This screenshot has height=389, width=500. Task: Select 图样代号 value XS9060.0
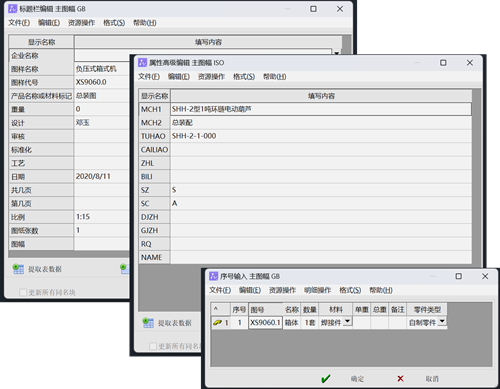pos(91,82)
